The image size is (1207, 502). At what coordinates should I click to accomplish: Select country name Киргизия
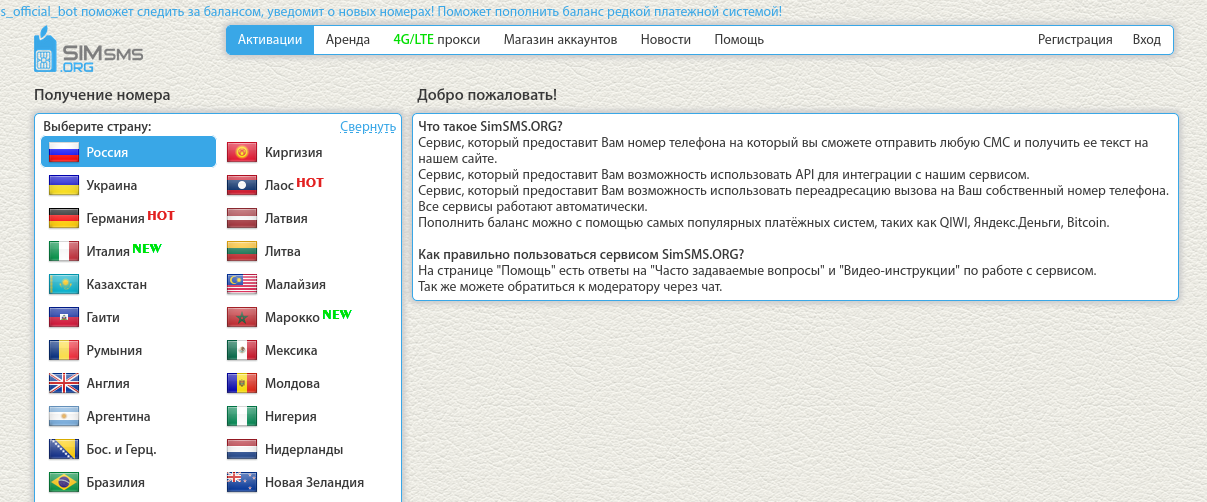tap(293, 152)
